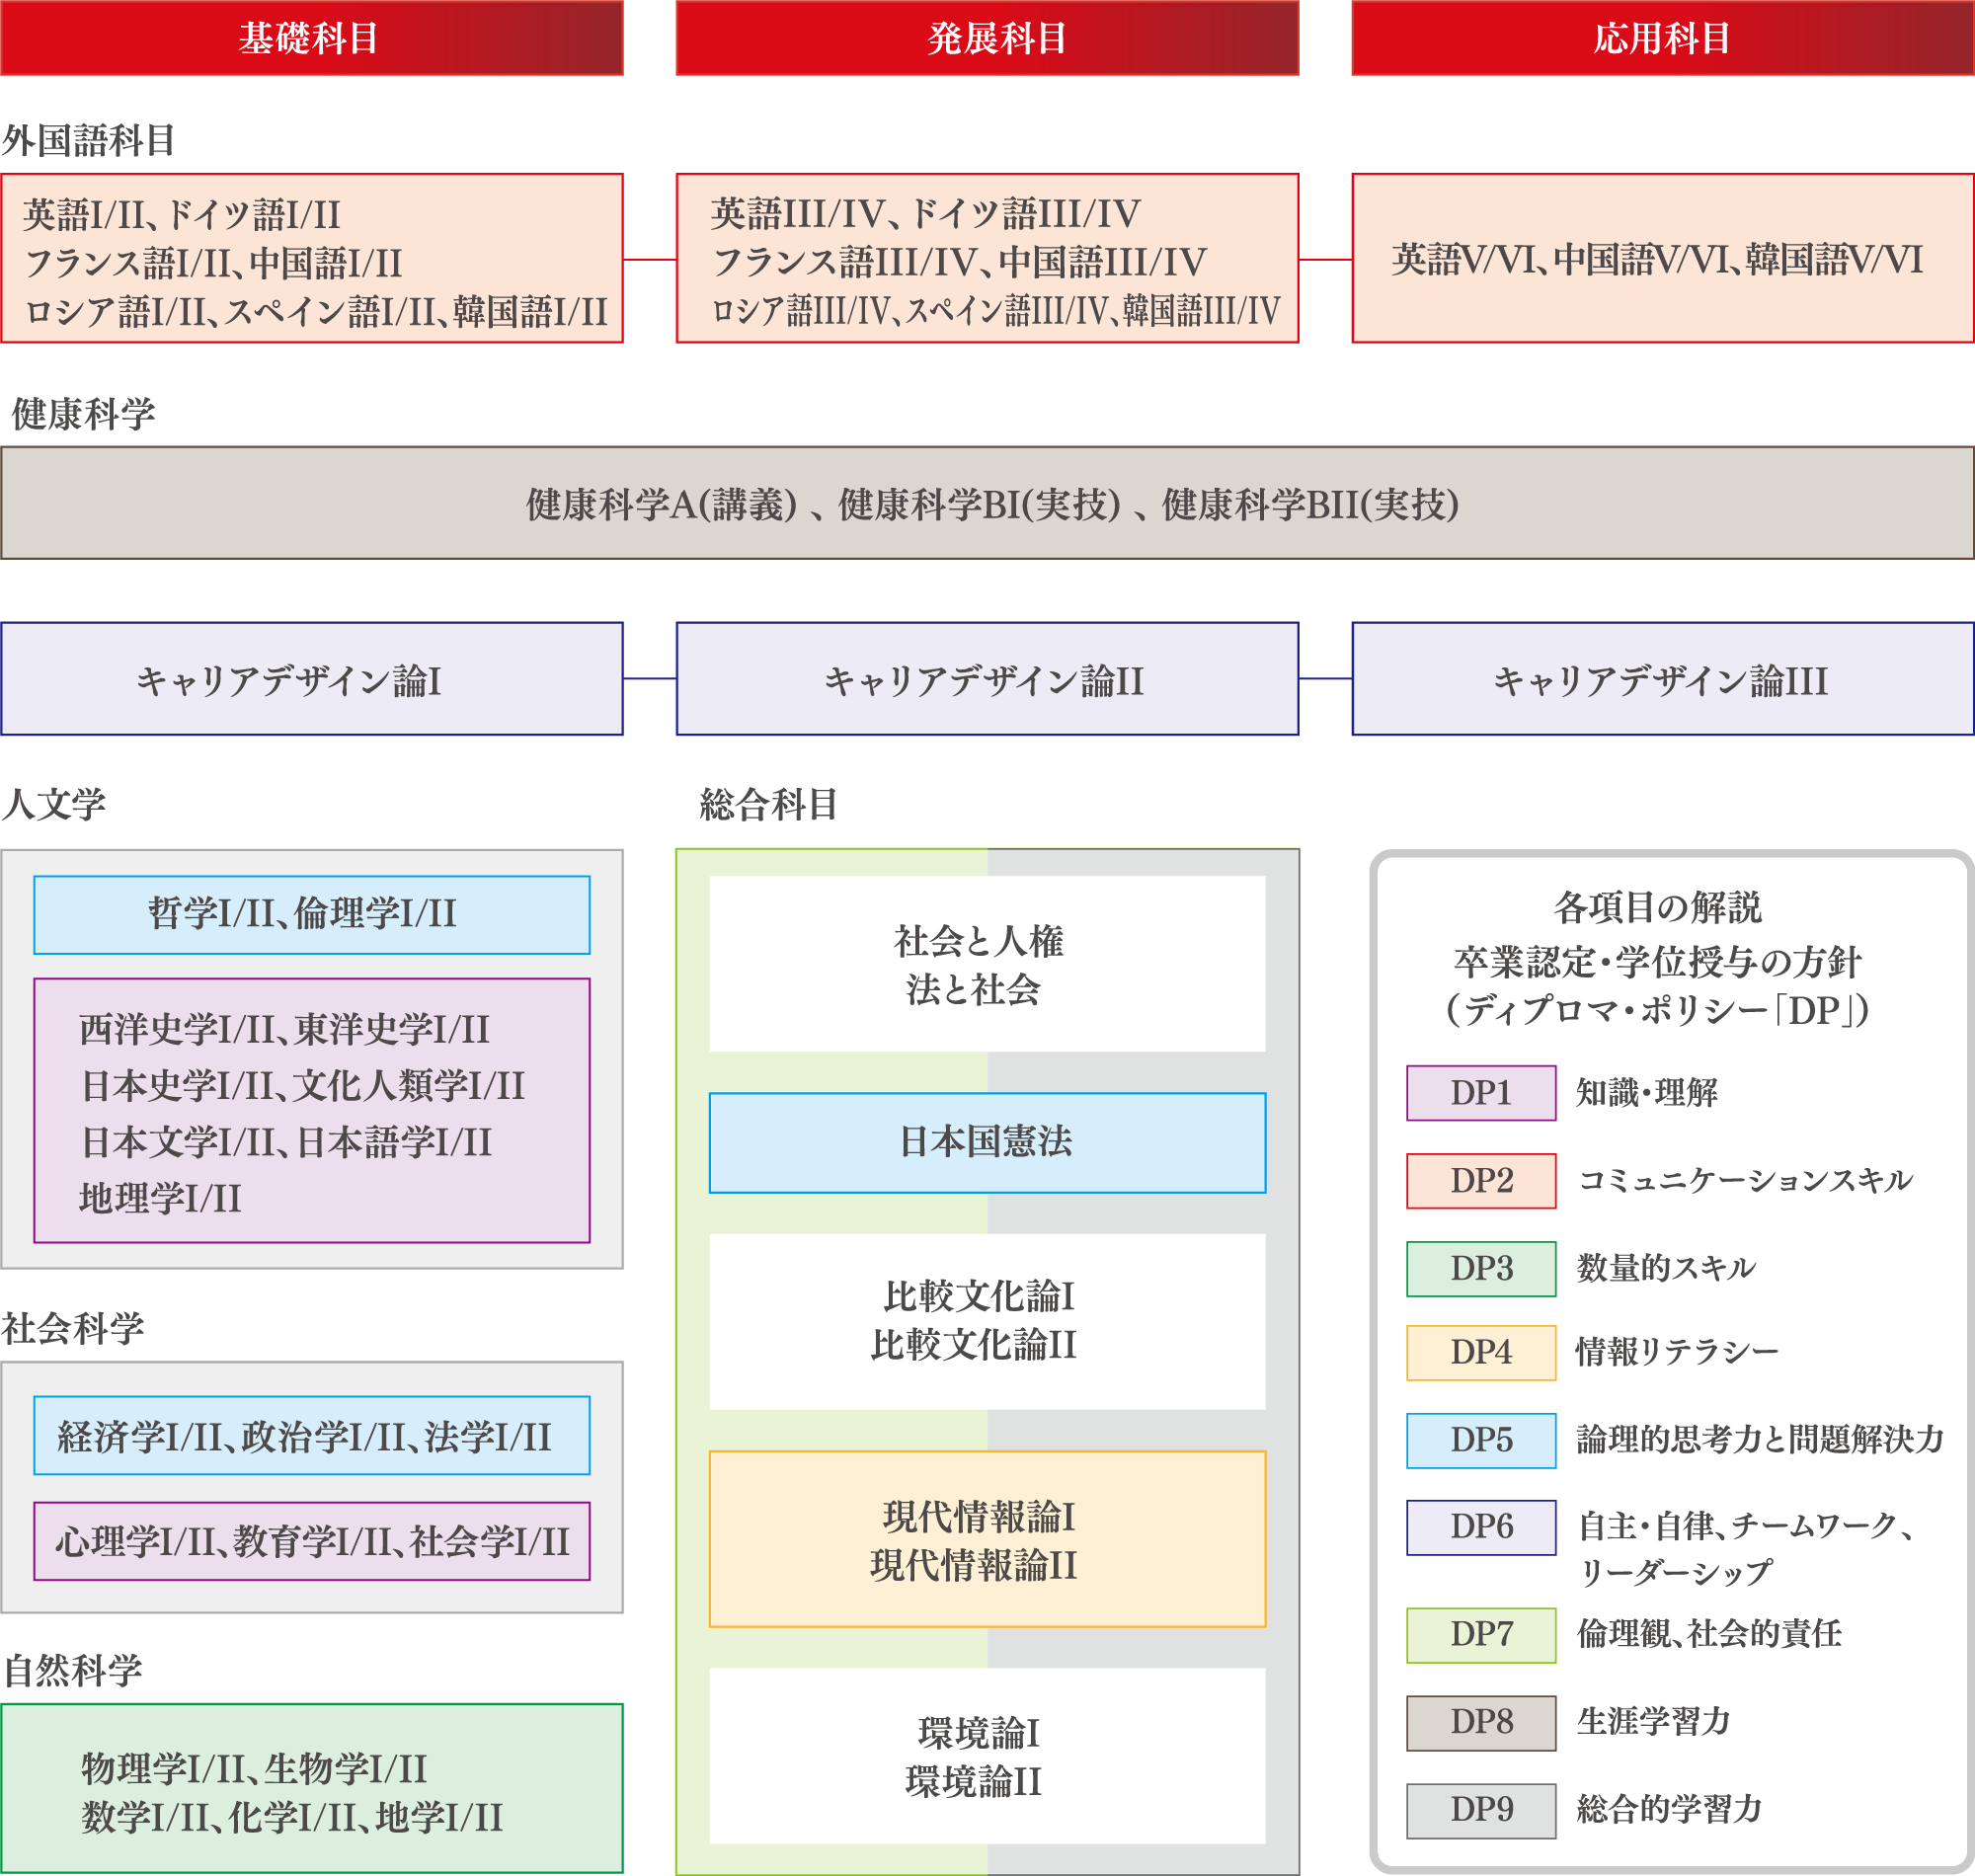This screenshot has height=1876, width=1975.
Task: Select the 人文学 section label
Action: click(54, 803)
